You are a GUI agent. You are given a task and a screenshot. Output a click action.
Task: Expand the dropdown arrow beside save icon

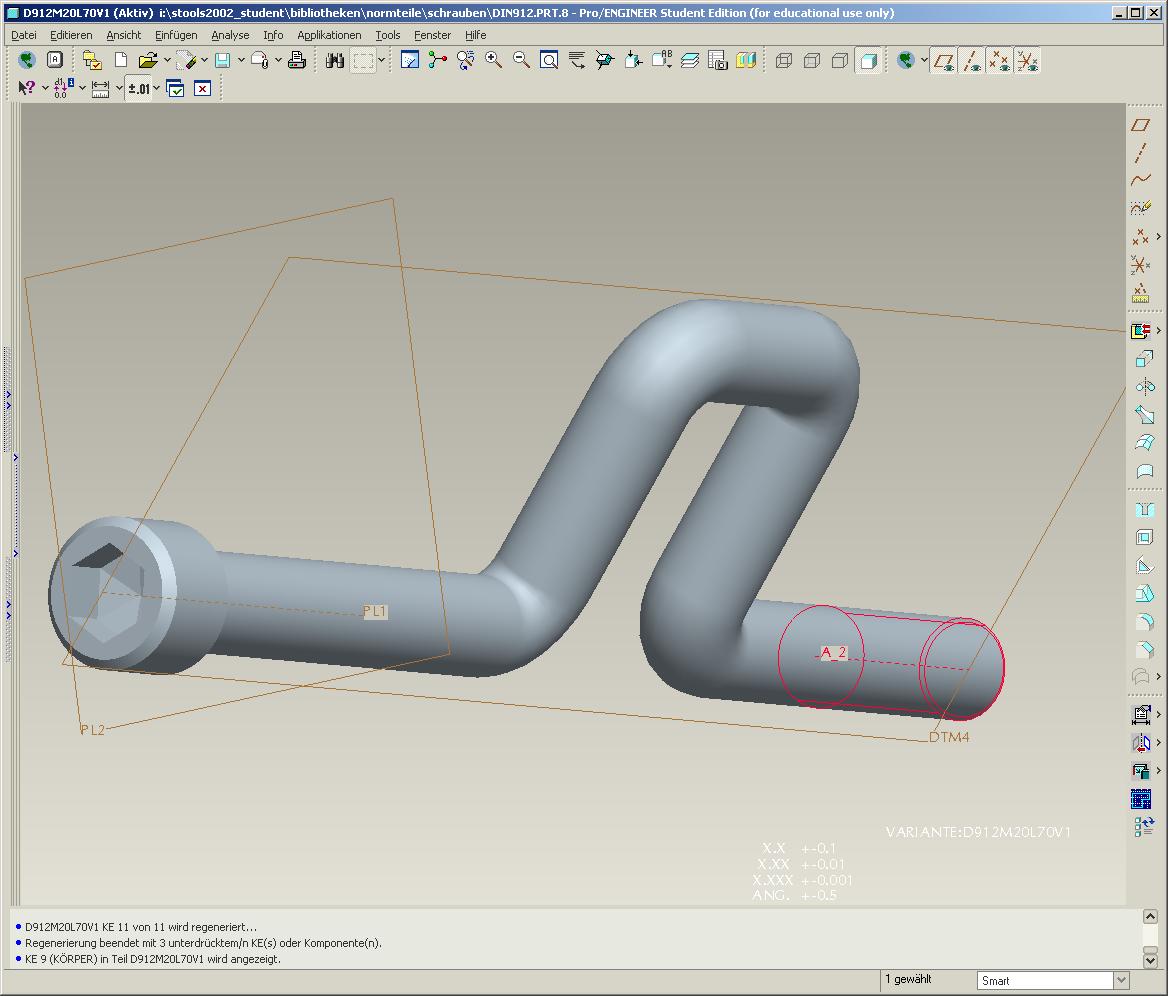click(241, 60)
